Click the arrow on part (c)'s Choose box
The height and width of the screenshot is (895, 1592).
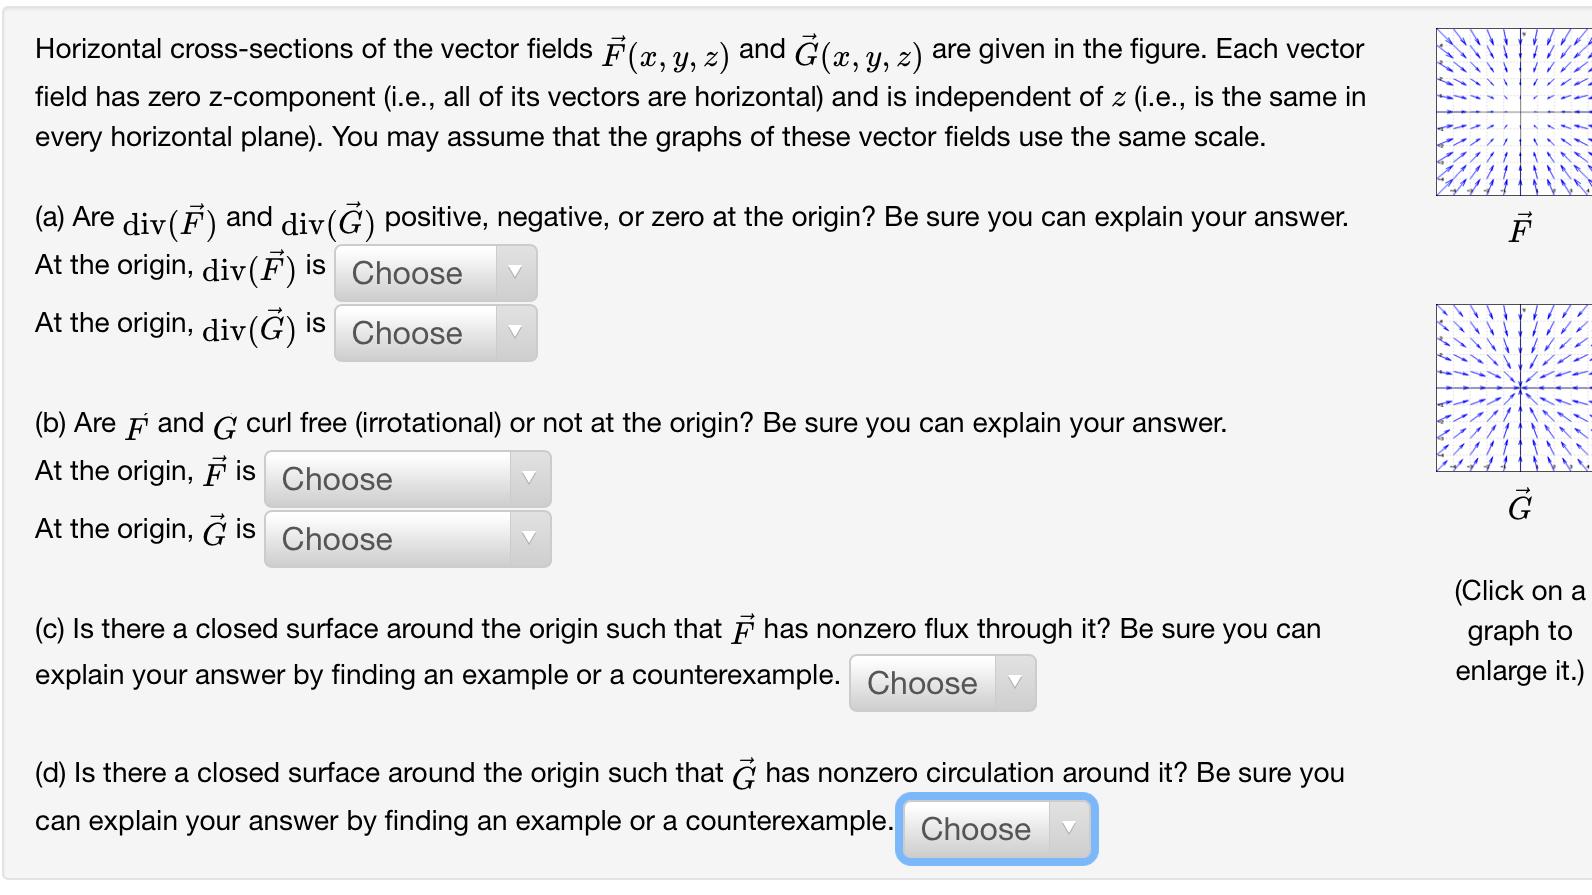[1013, 681]
